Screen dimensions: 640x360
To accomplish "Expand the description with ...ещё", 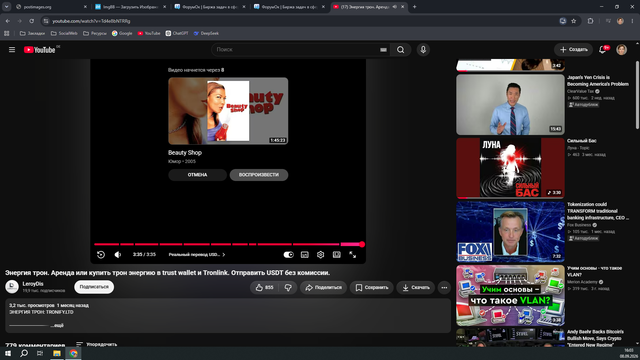I will point(57,325).
